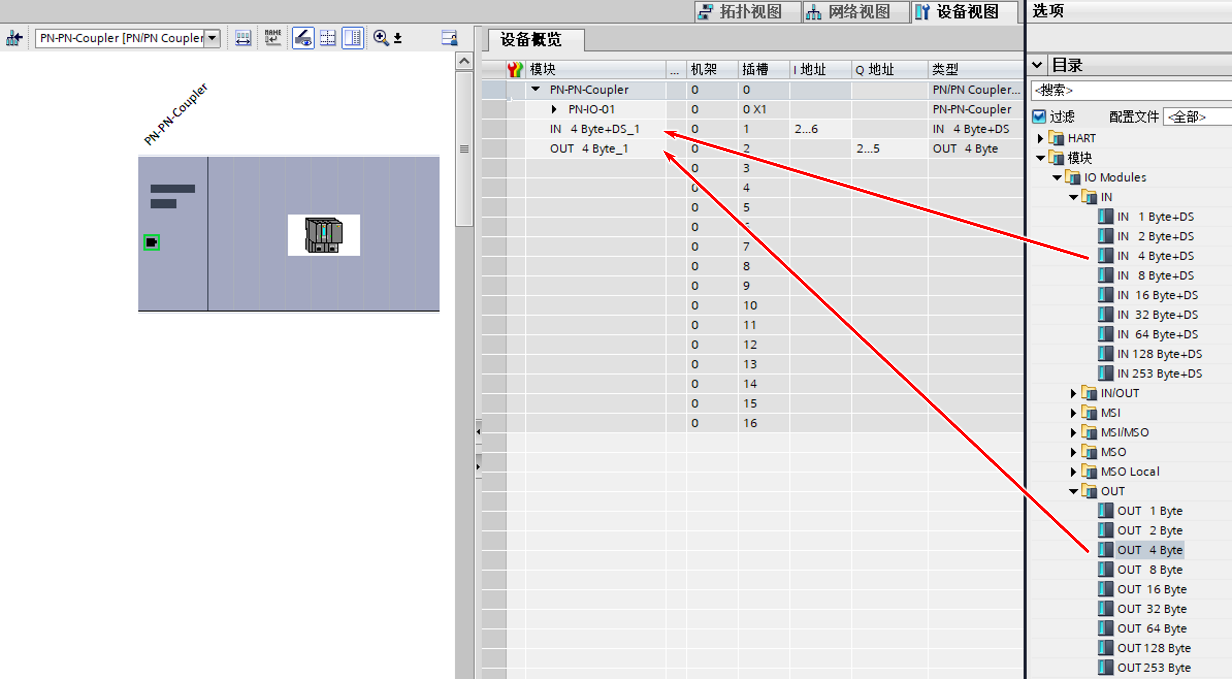Toggle the 过滤 filter checkbox
The width and height of the screenshot is (1232, 679).
click(x=1039, y=117)
